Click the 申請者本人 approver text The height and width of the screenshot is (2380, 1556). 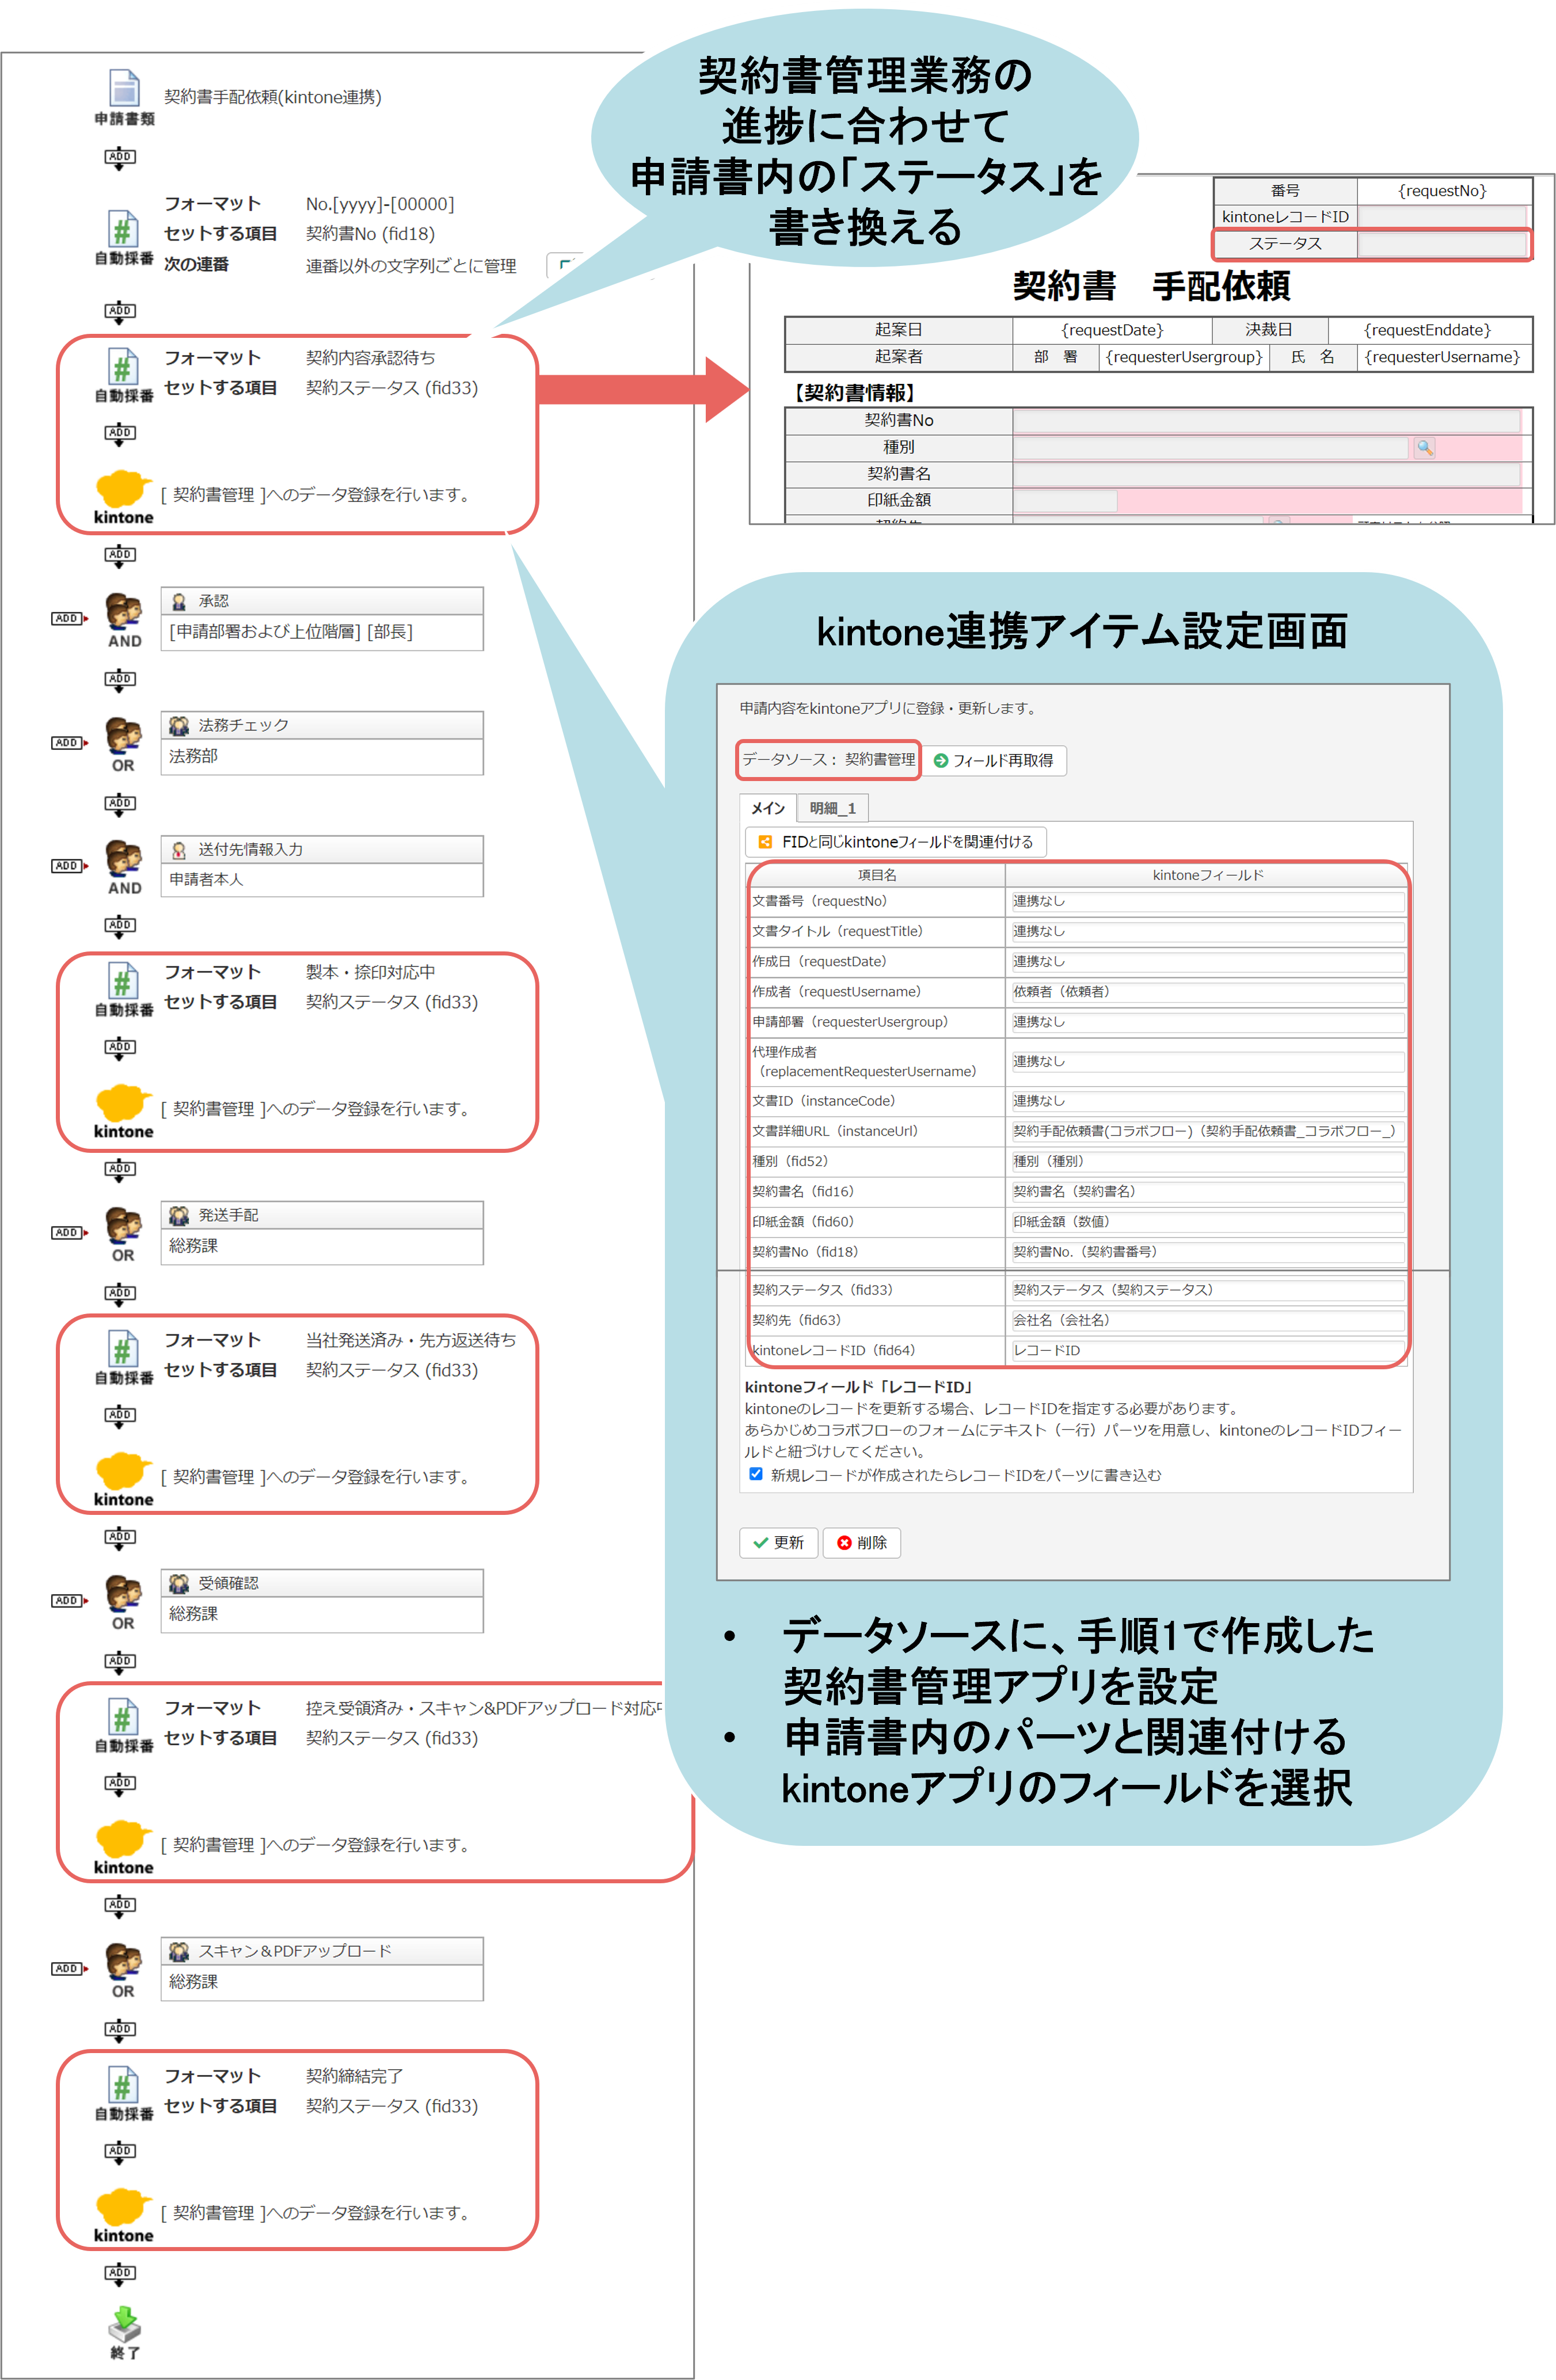point(206,879)
